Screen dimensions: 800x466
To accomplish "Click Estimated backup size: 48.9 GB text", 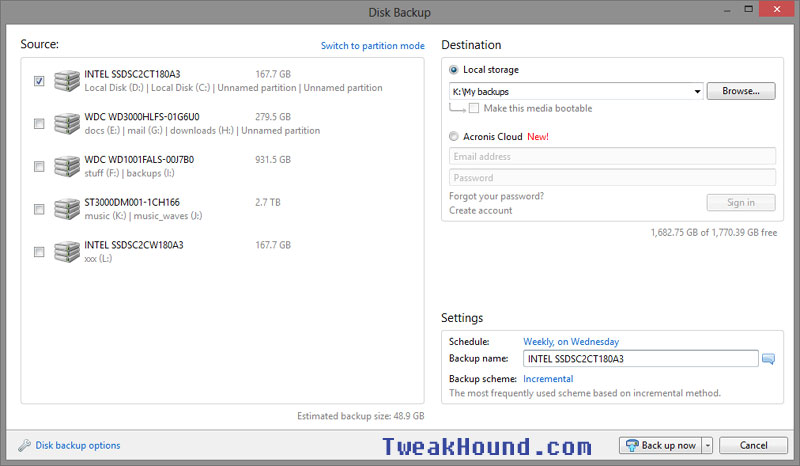I will 361,416.
